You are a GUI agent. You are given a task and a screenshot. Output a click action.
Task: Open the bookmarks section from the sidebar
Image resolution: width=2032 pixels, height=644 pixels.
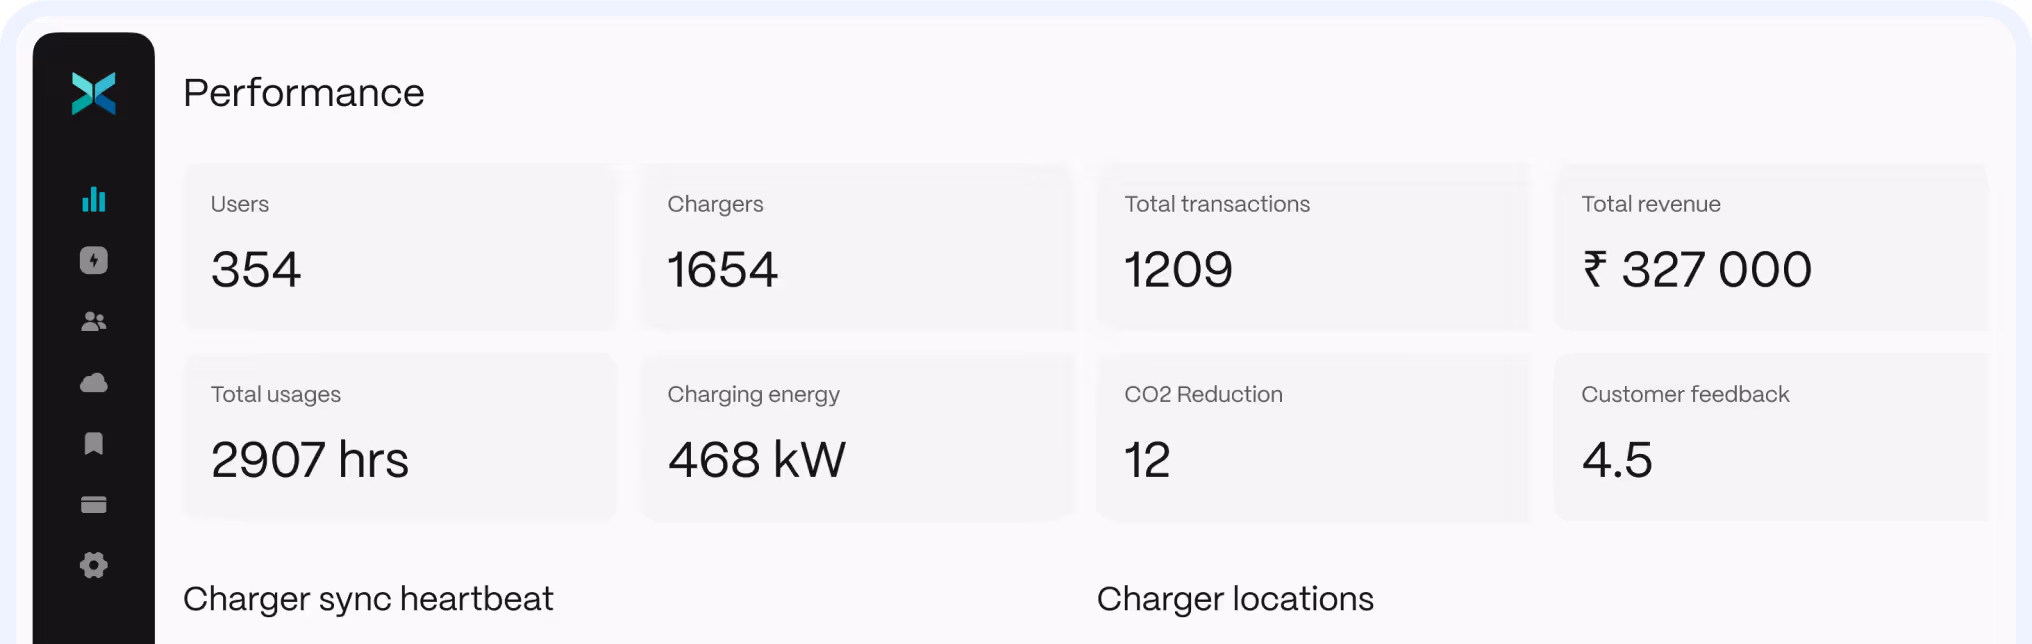coord(93,443)
